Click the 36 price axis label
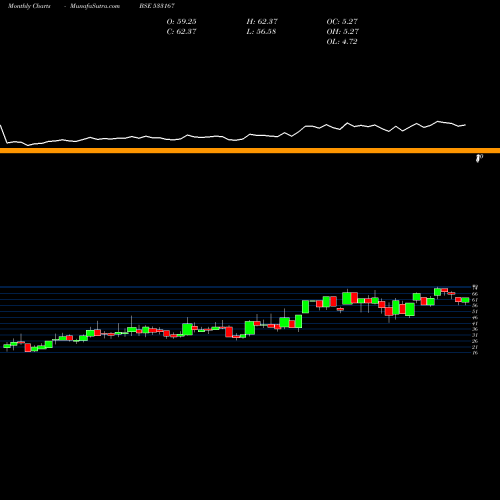The image size is (500, 500). (x=475, y=329)
